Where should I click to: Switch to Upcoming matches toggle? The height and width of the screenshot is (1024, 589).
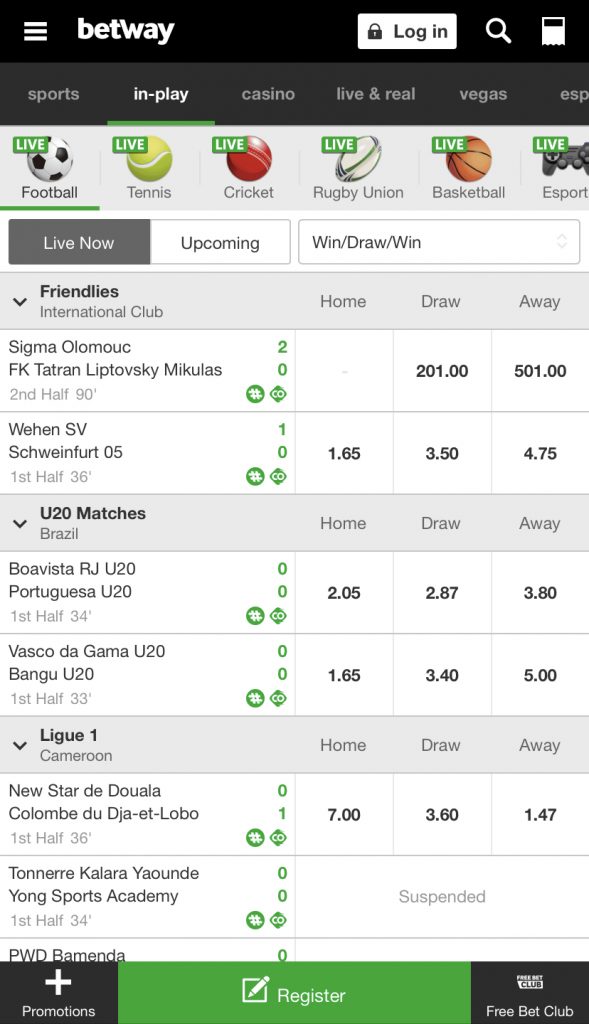220,242
